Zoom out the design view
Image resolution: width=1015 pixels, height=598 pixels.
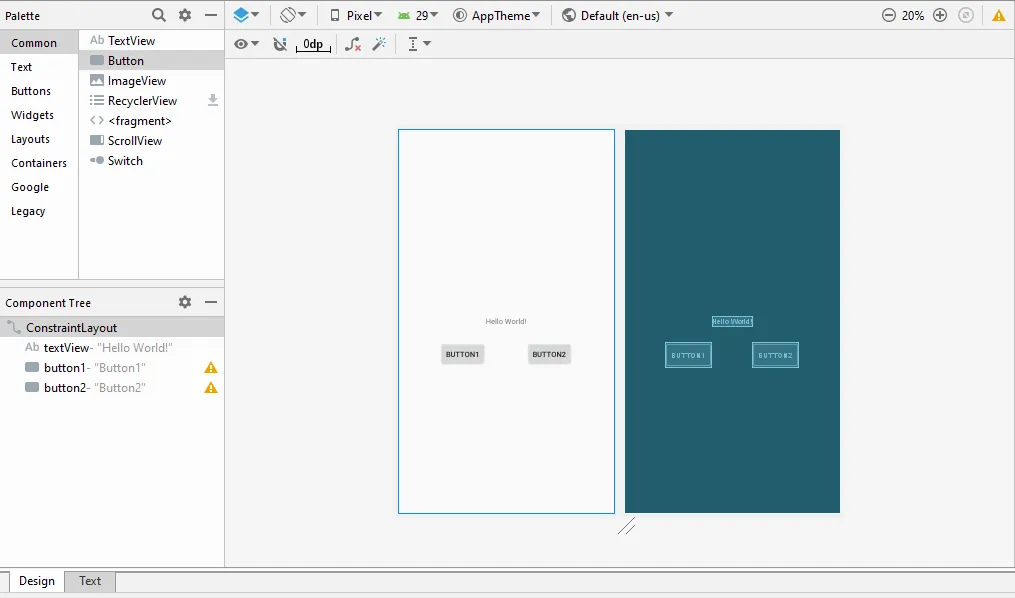coord(889,16)
